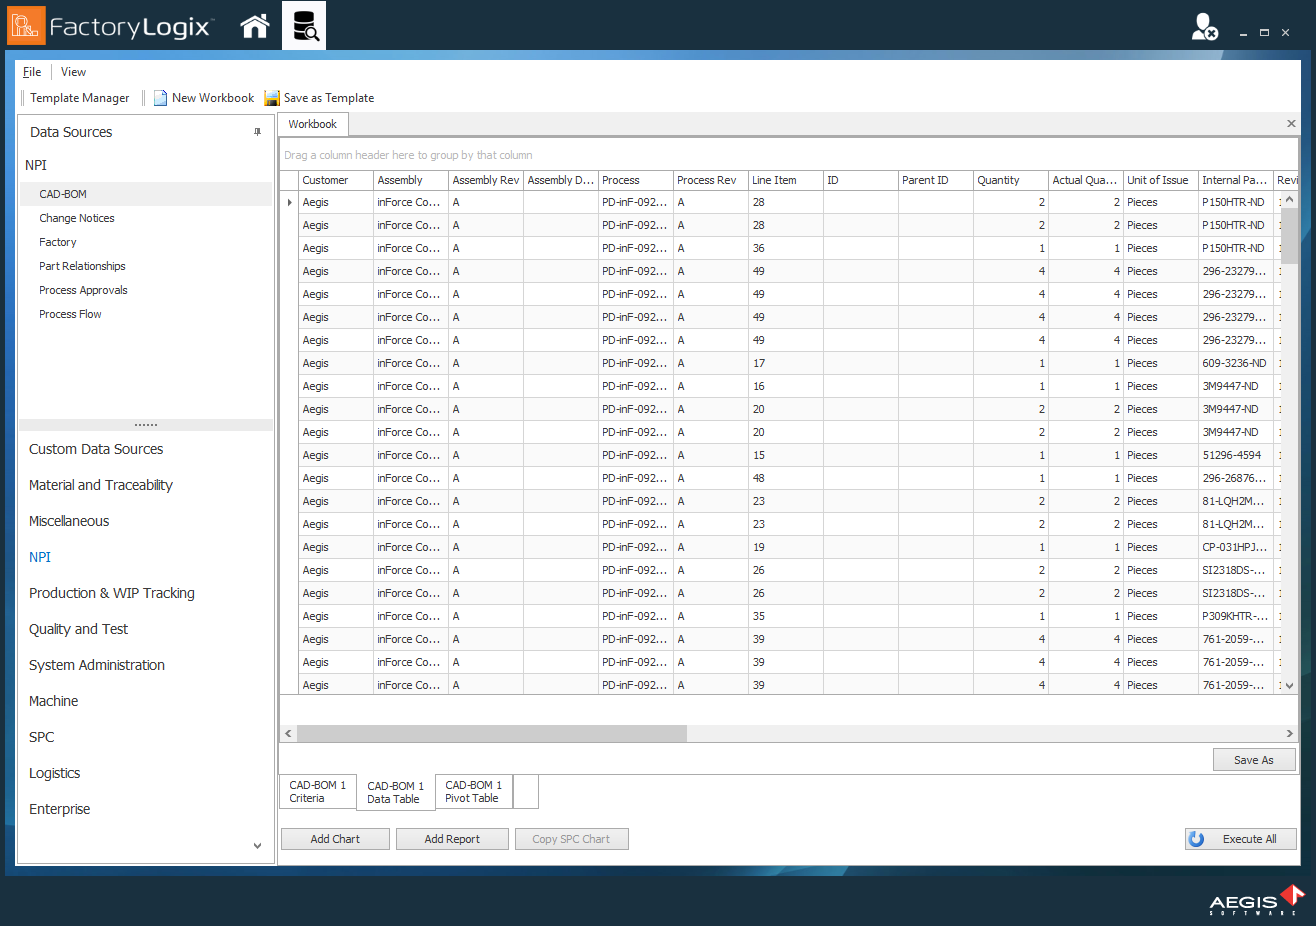Open the View menu
The height and width of the screenshot is (926, 1316).
[73, 71]
